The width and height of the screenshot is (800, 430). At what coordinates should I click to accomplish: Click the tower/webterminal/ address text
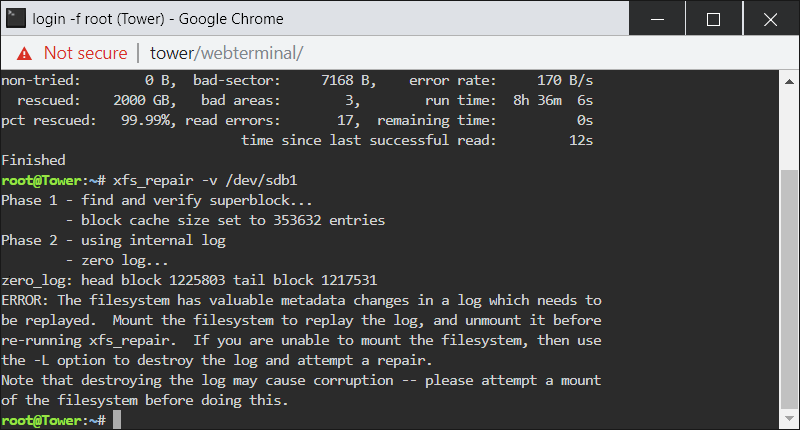[227, 53]
